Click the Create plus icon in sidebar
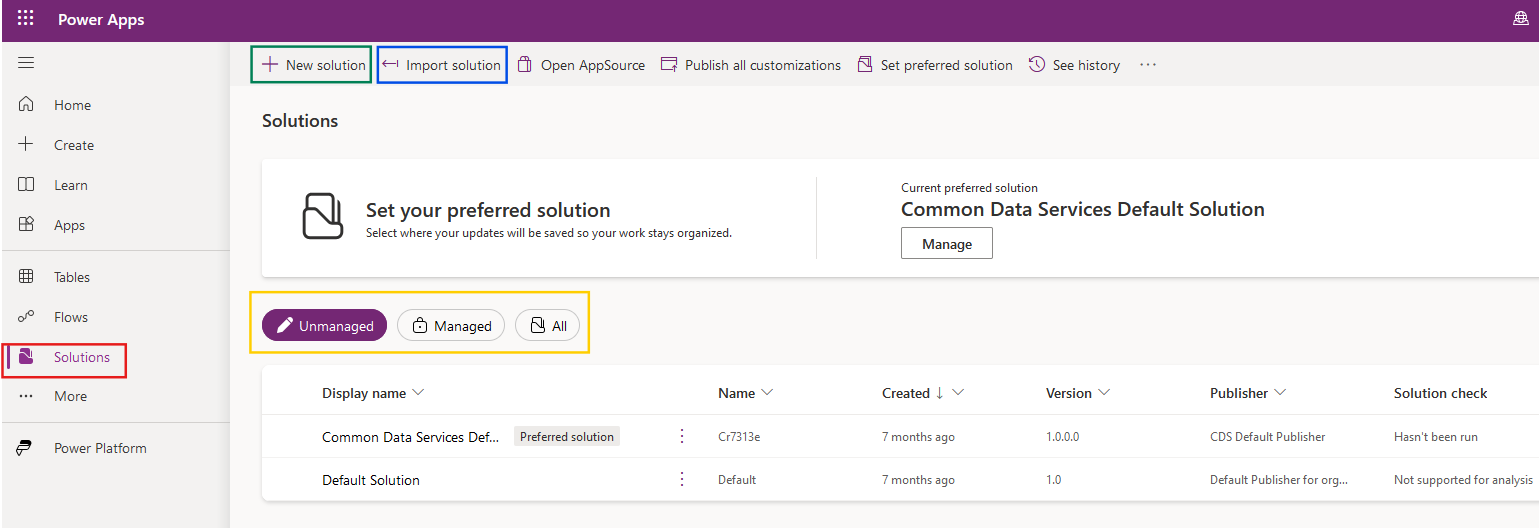This screenshot has width=1539, height=528. click(26, 144)
